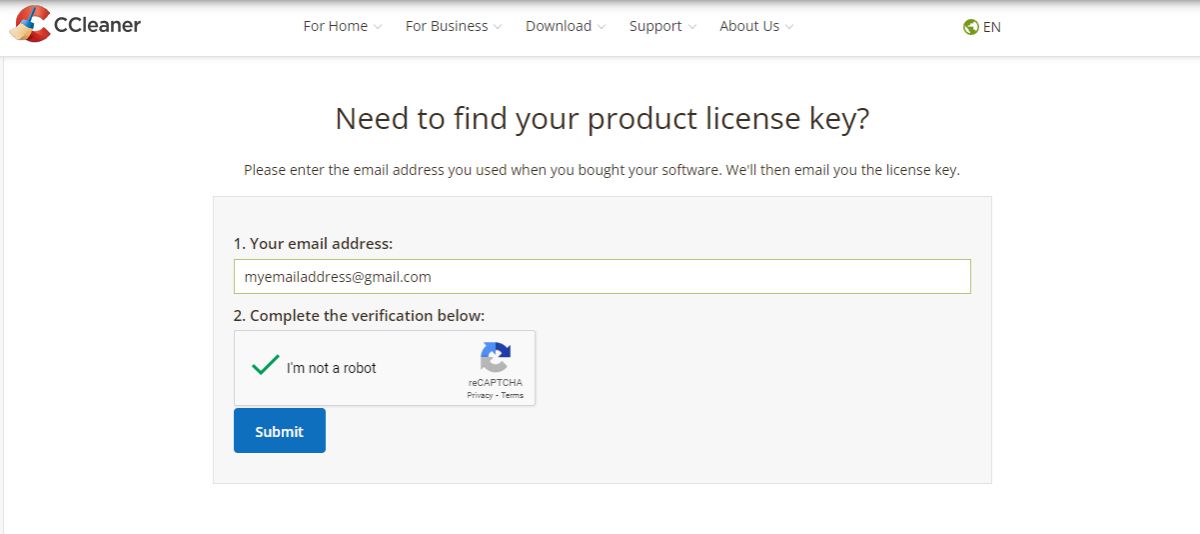
Task: Open the For Home menu
Action: click(x=343, y=26)
